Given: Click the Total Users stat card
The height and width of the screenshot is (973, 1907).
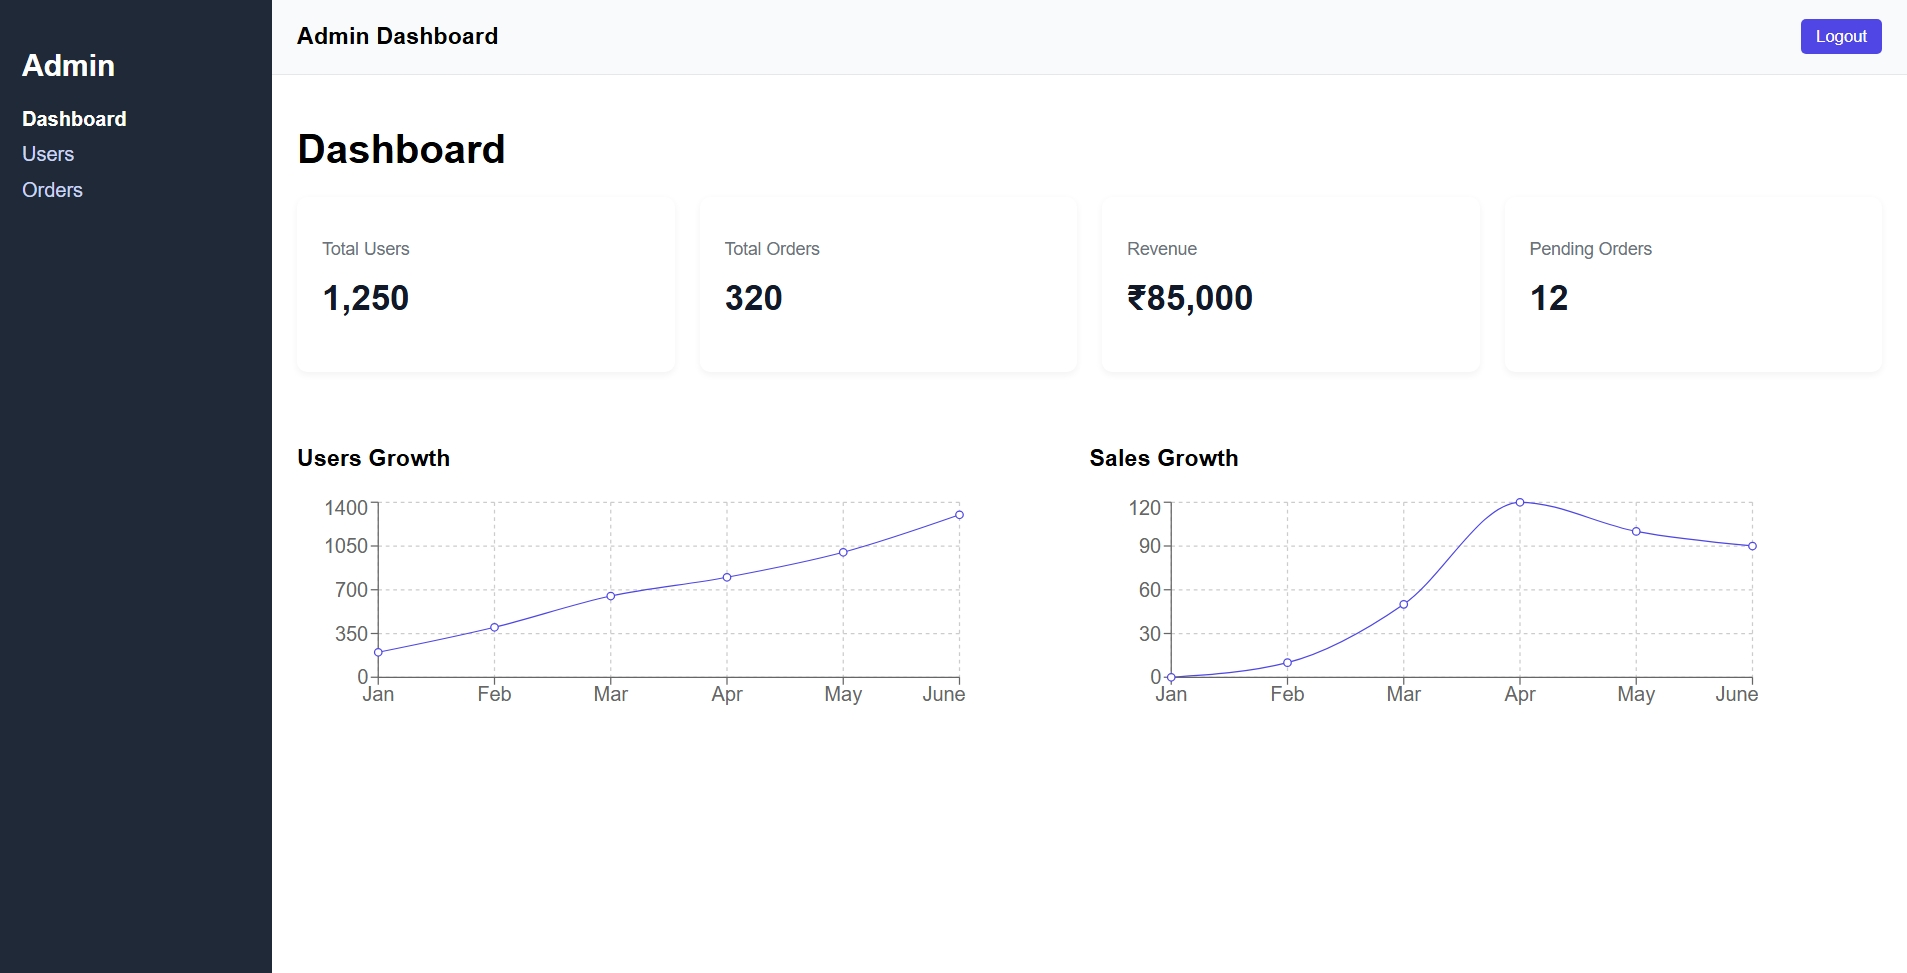Looking at the screenshot, I should pos(486,285).
